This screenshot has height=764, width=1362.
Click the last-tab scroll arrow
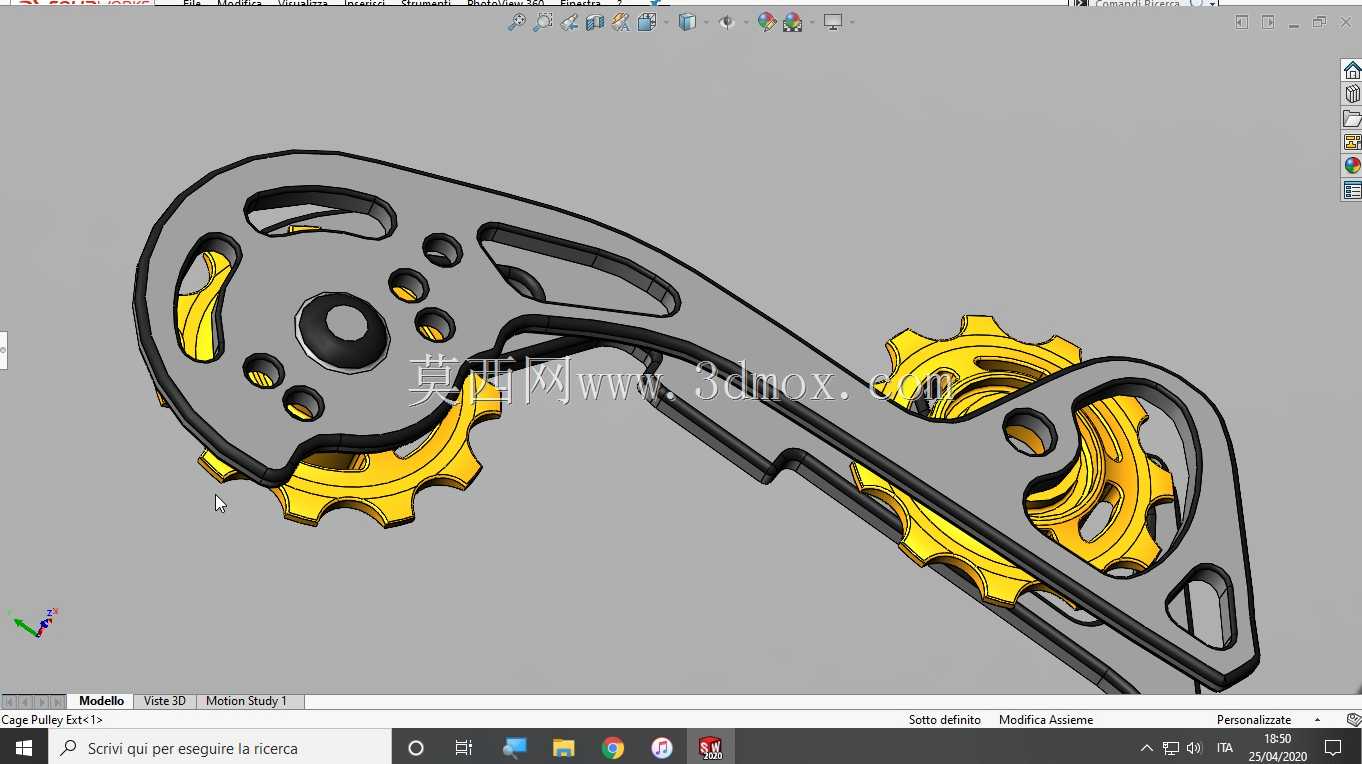(57, 702)
